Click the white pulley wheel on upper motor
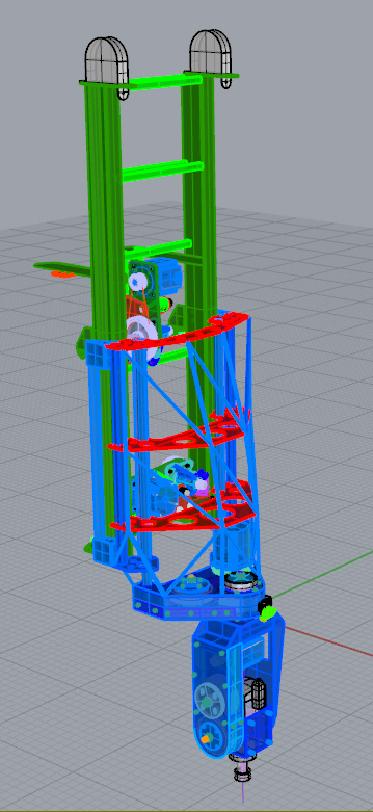The width and height of the screenshot is (373, 812). coord(137,282)
